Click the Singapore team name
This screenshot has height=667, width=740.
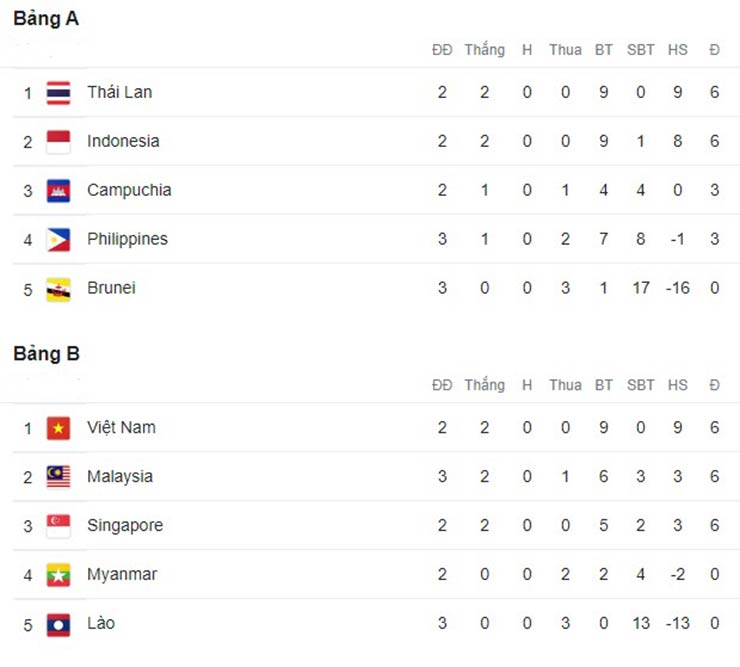(x=125, y=525)
